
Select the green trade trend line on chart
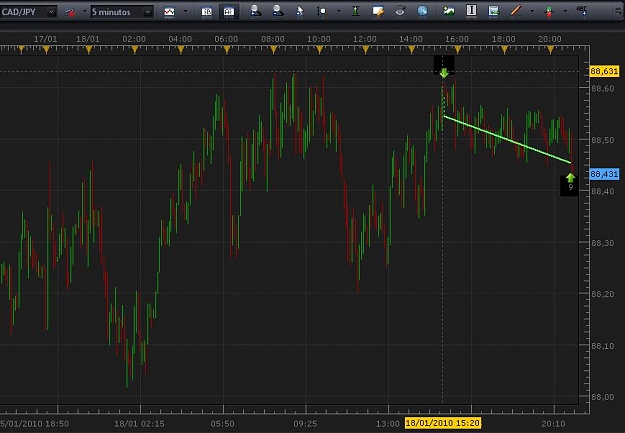pyautogui.click(x=507, y=139)
